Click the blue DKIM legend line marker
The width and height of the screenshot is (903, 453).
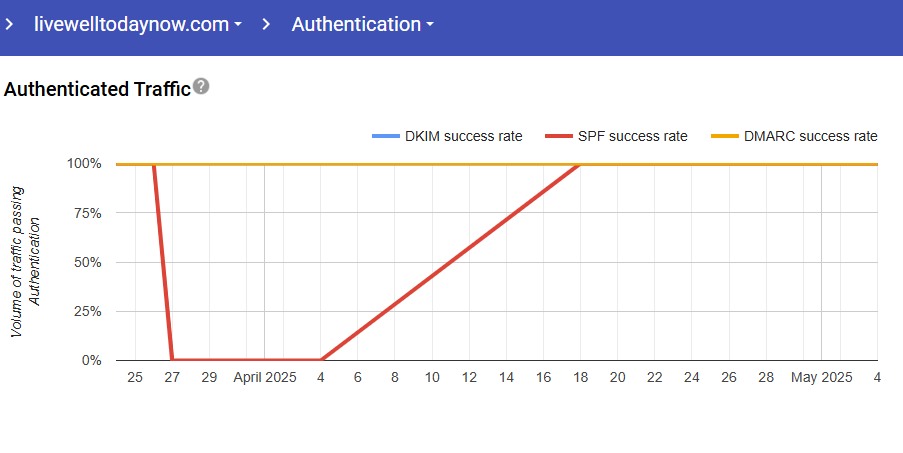(x=385, y=136)
